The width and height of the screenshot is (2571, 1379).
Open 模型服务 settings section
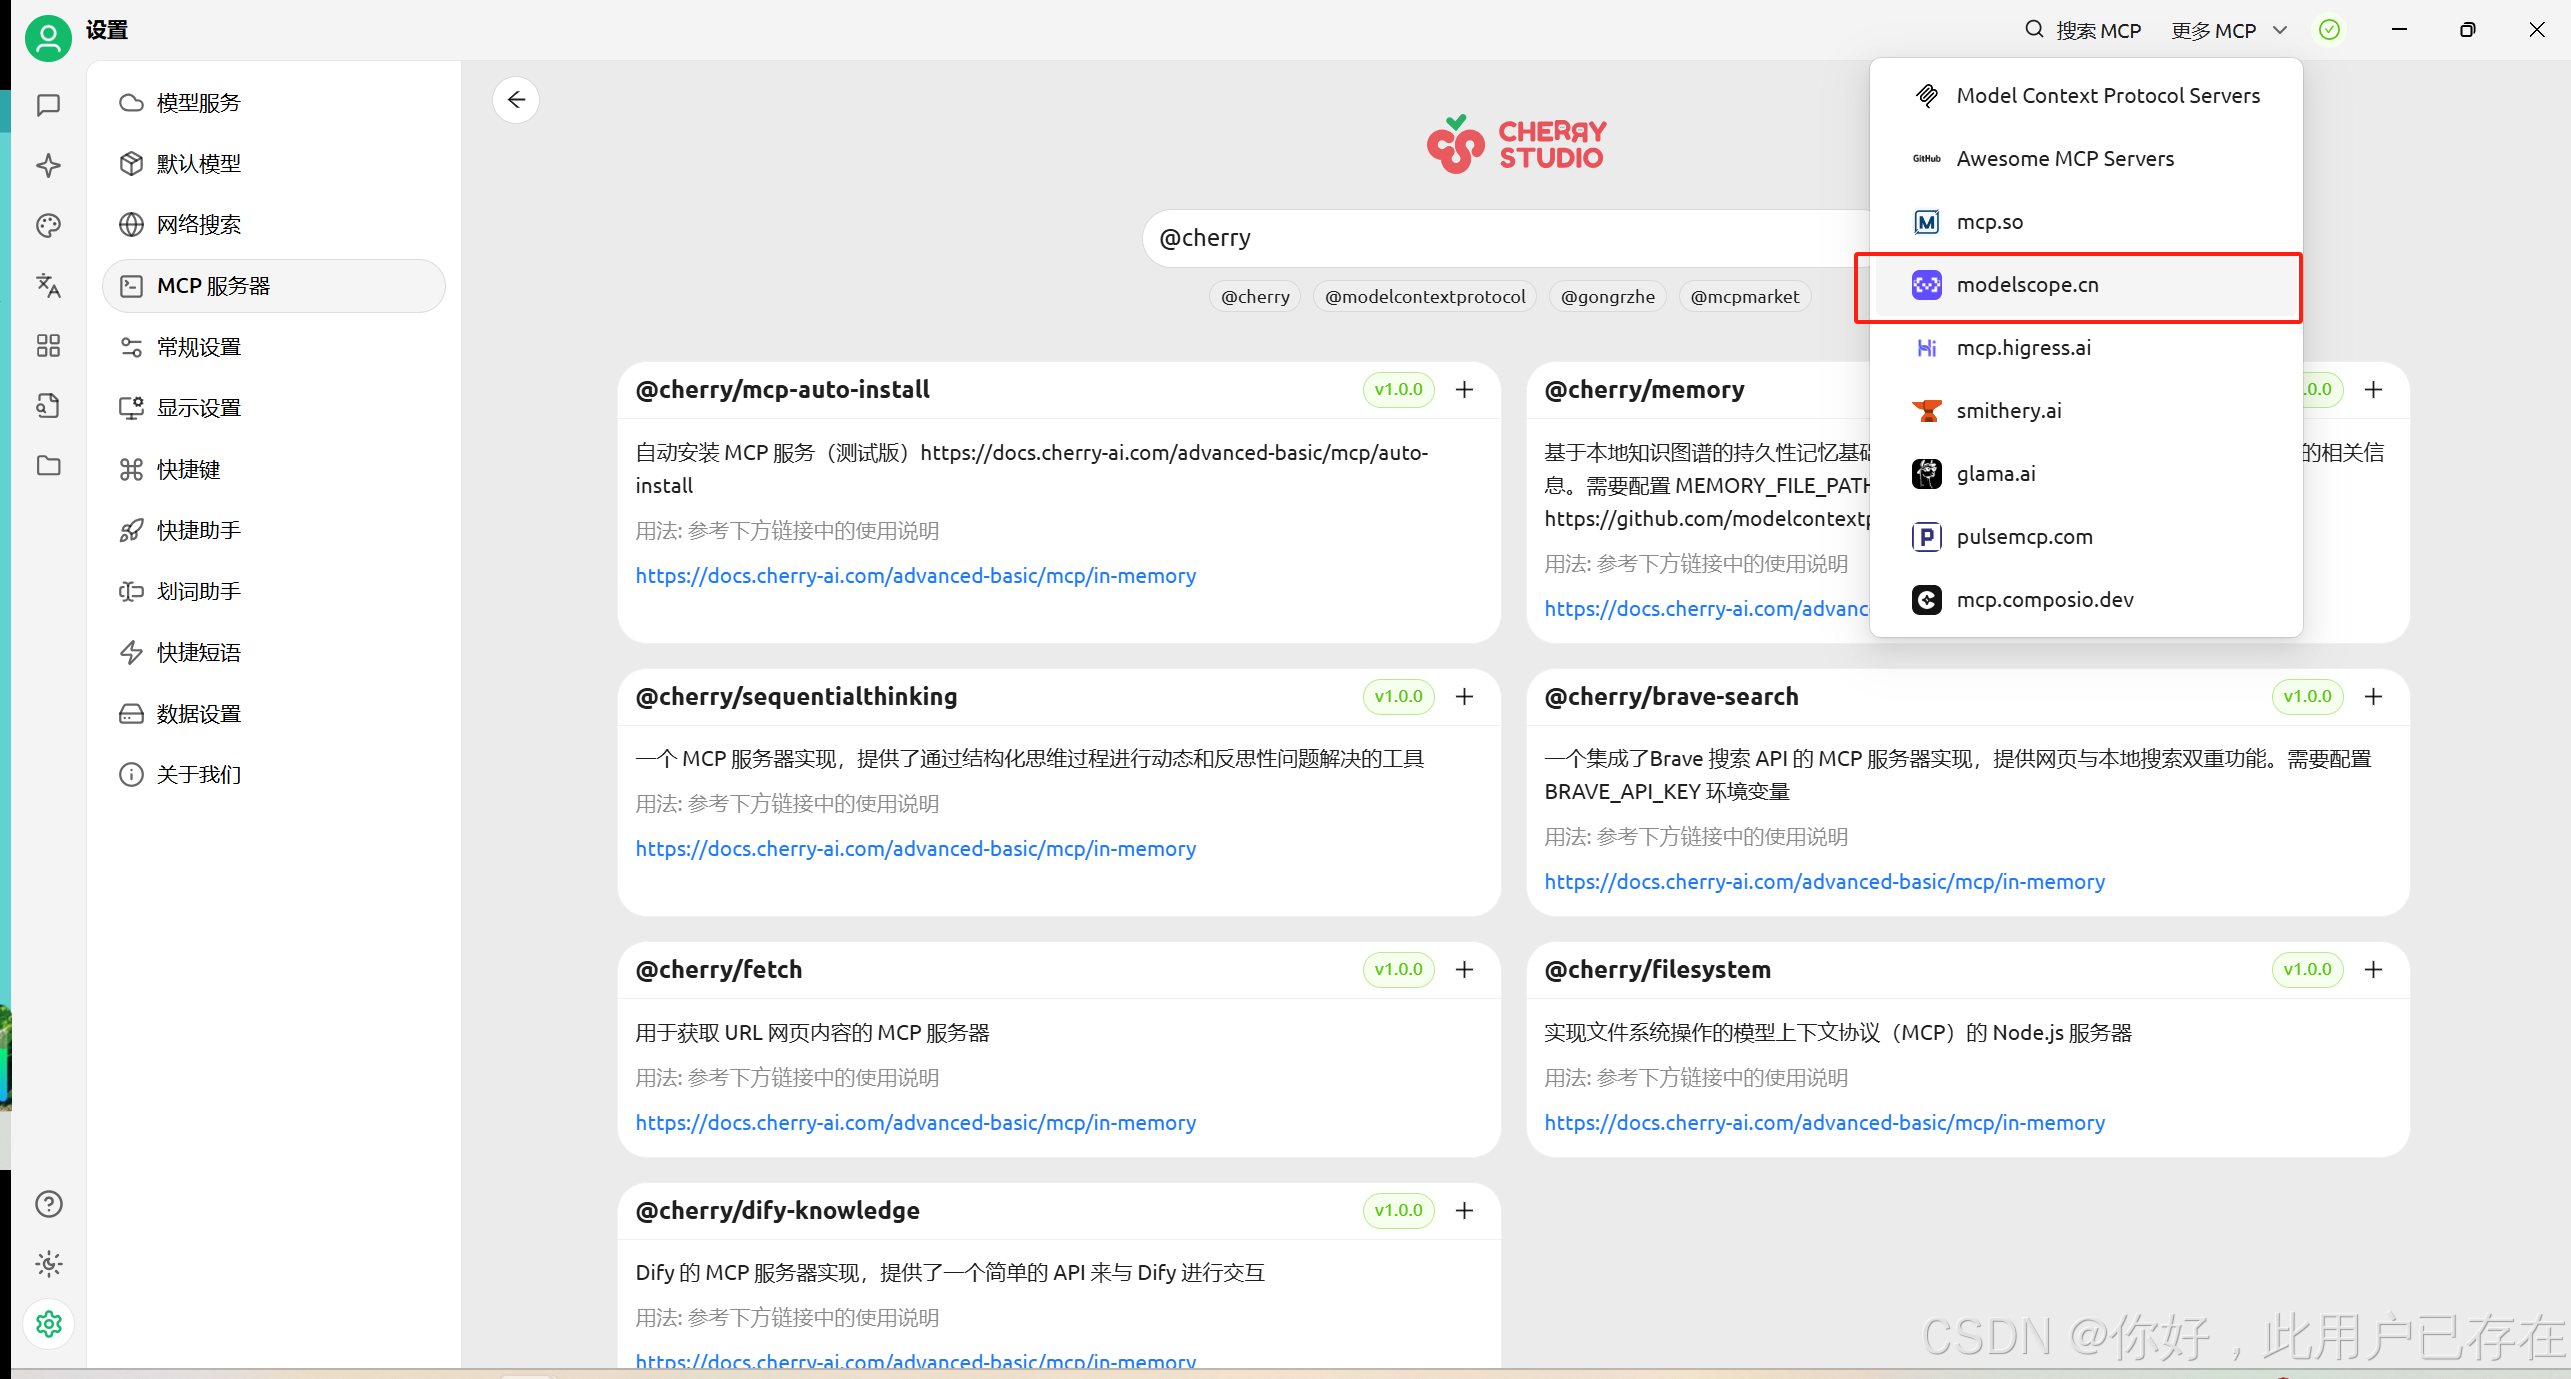pos(273,102)
